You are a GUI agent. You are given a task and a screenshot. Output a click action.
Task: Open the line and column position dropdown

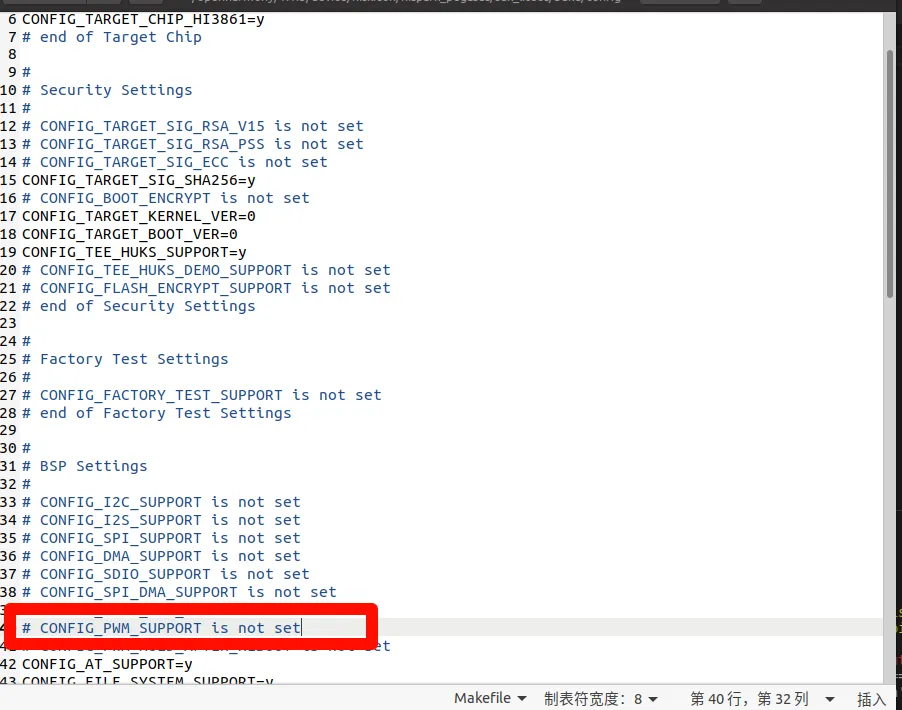(x=762, y=698)
